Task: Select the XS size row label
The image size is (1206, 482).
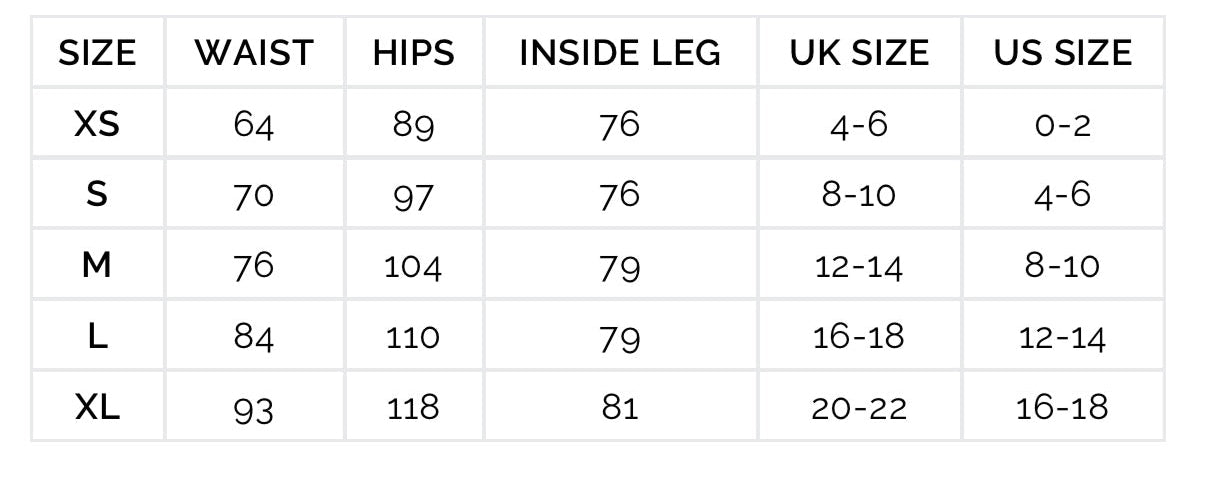Action: tap(97, 124)
